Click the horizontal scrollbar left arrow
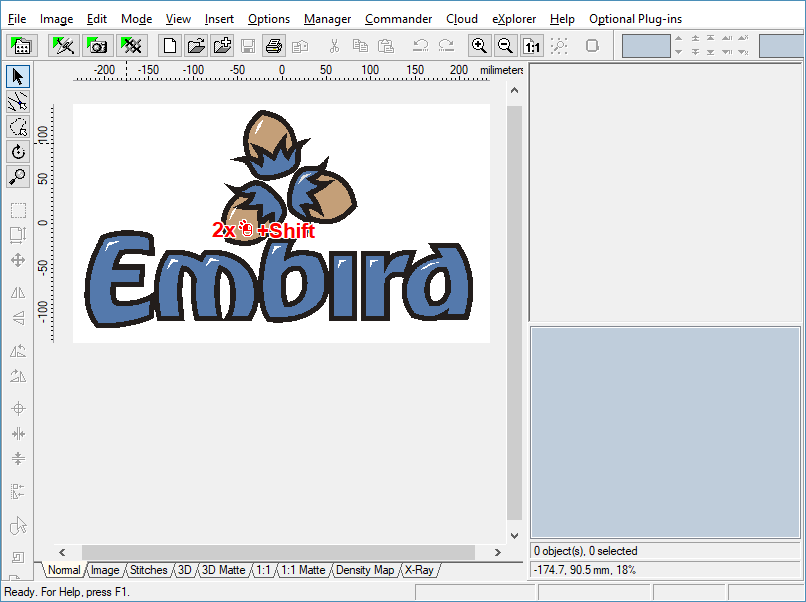Image resolution: width=806 pixels, height=602 pixels. (62, 553)
